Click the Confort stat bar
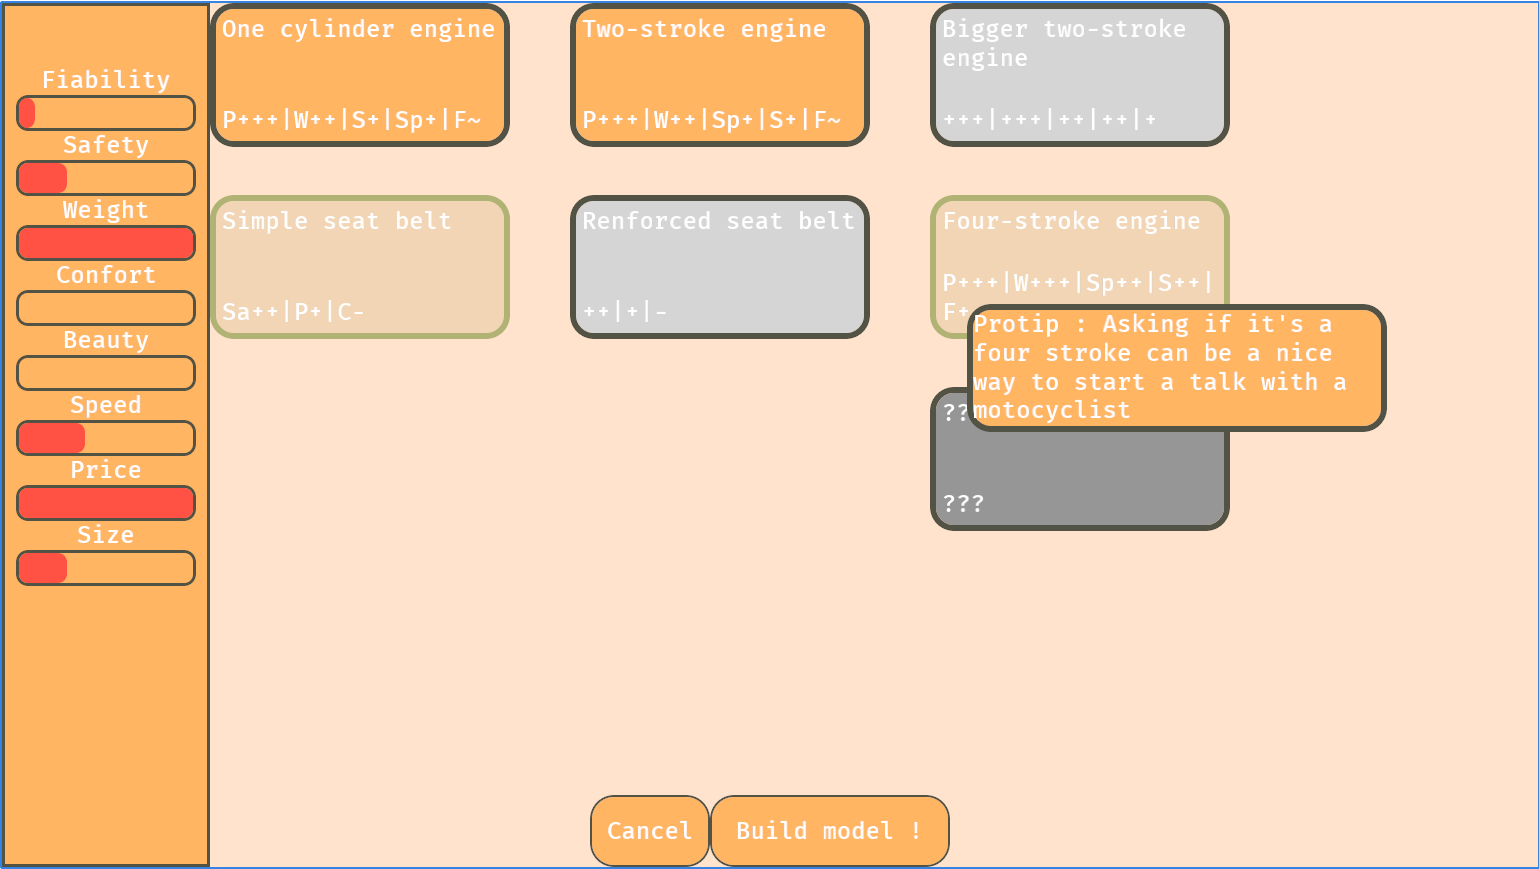 point(106,308)
